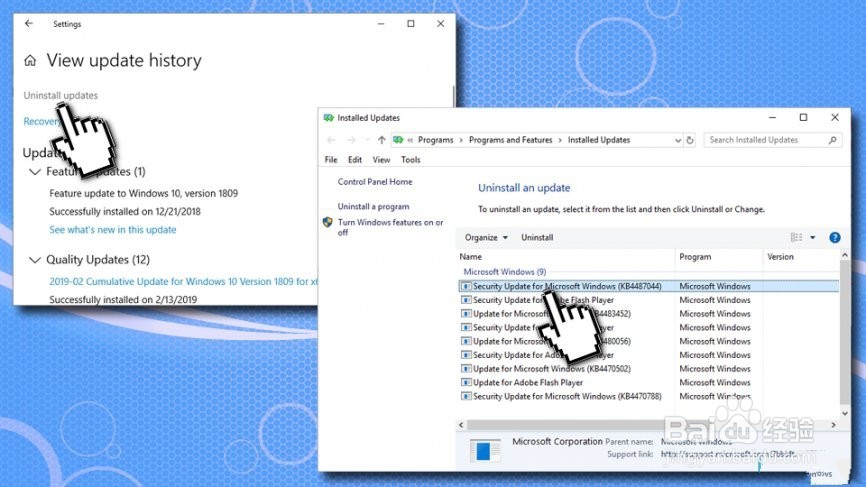Select the Programs breadcrumb
The width and height of the screenshot is (866, 487).
[435, 140]
